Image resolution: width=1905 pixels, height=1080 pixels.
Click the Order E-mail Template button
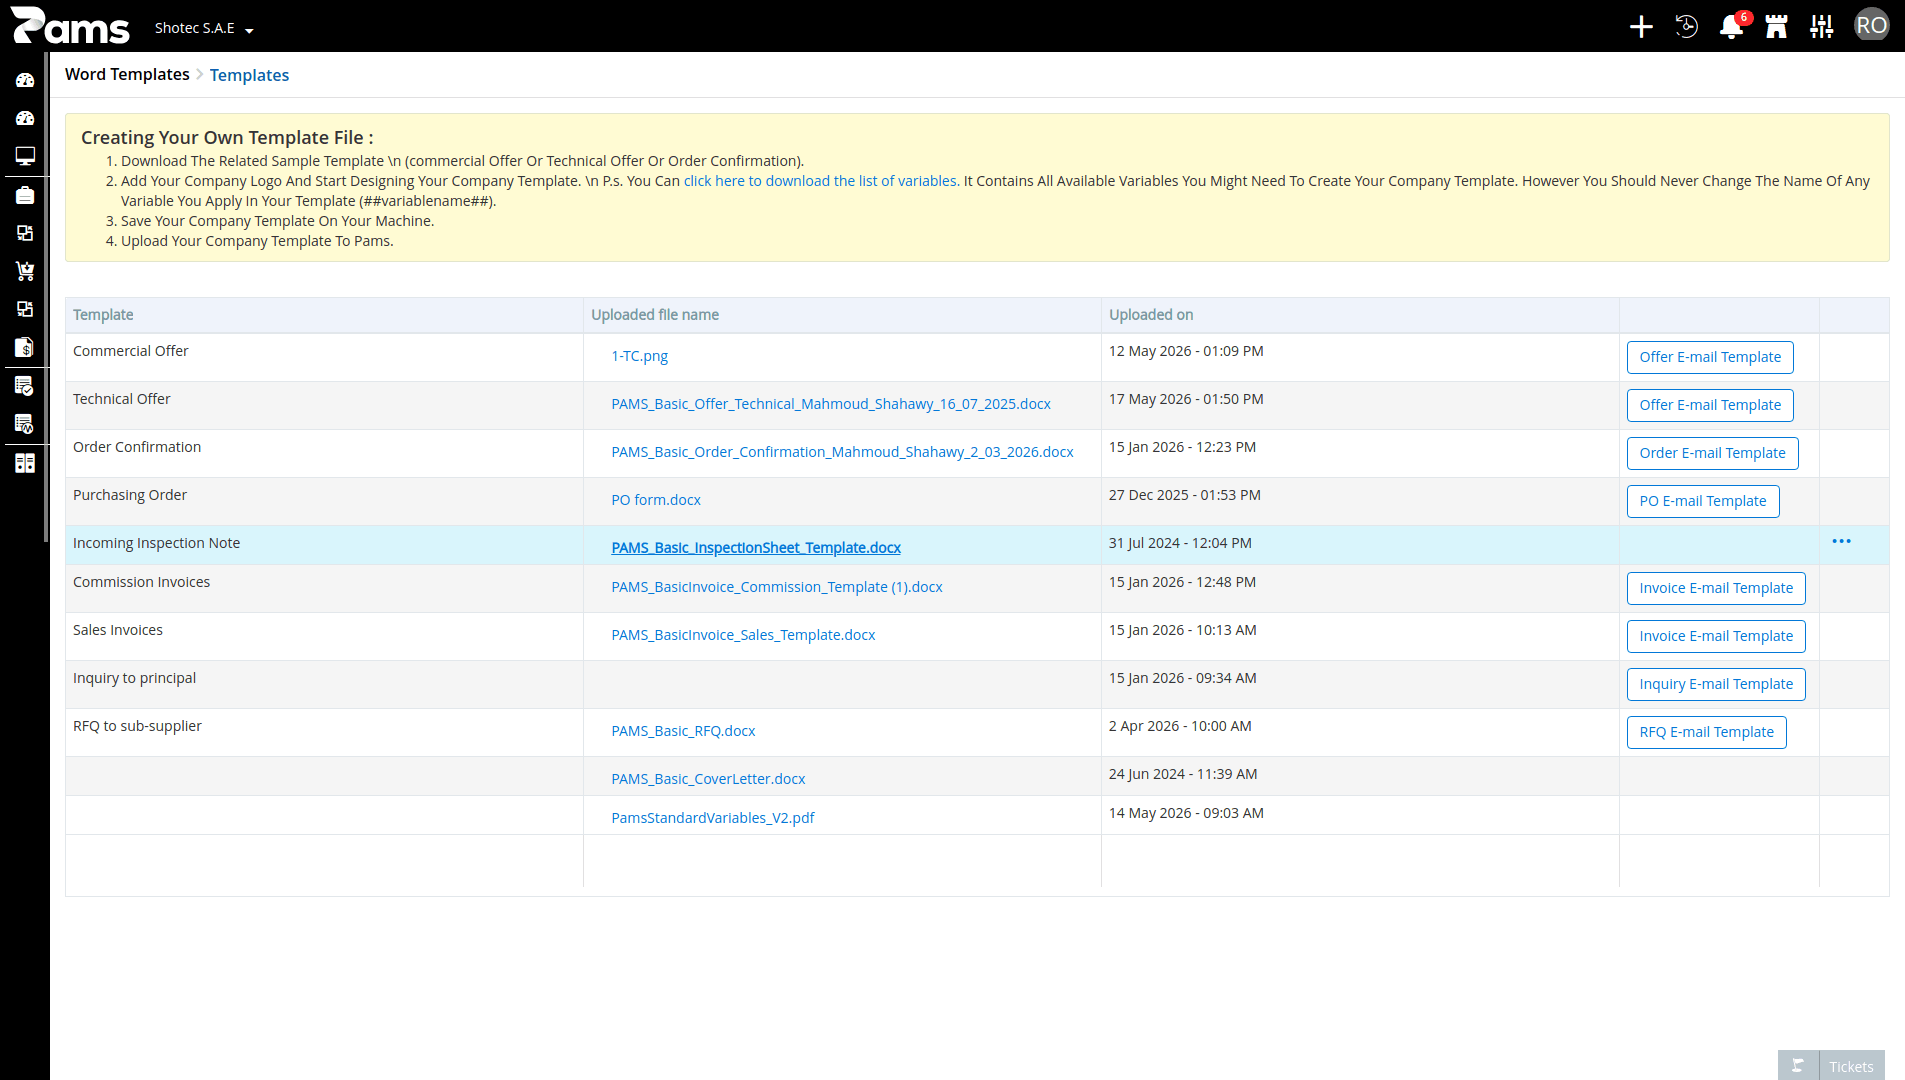1712,453
